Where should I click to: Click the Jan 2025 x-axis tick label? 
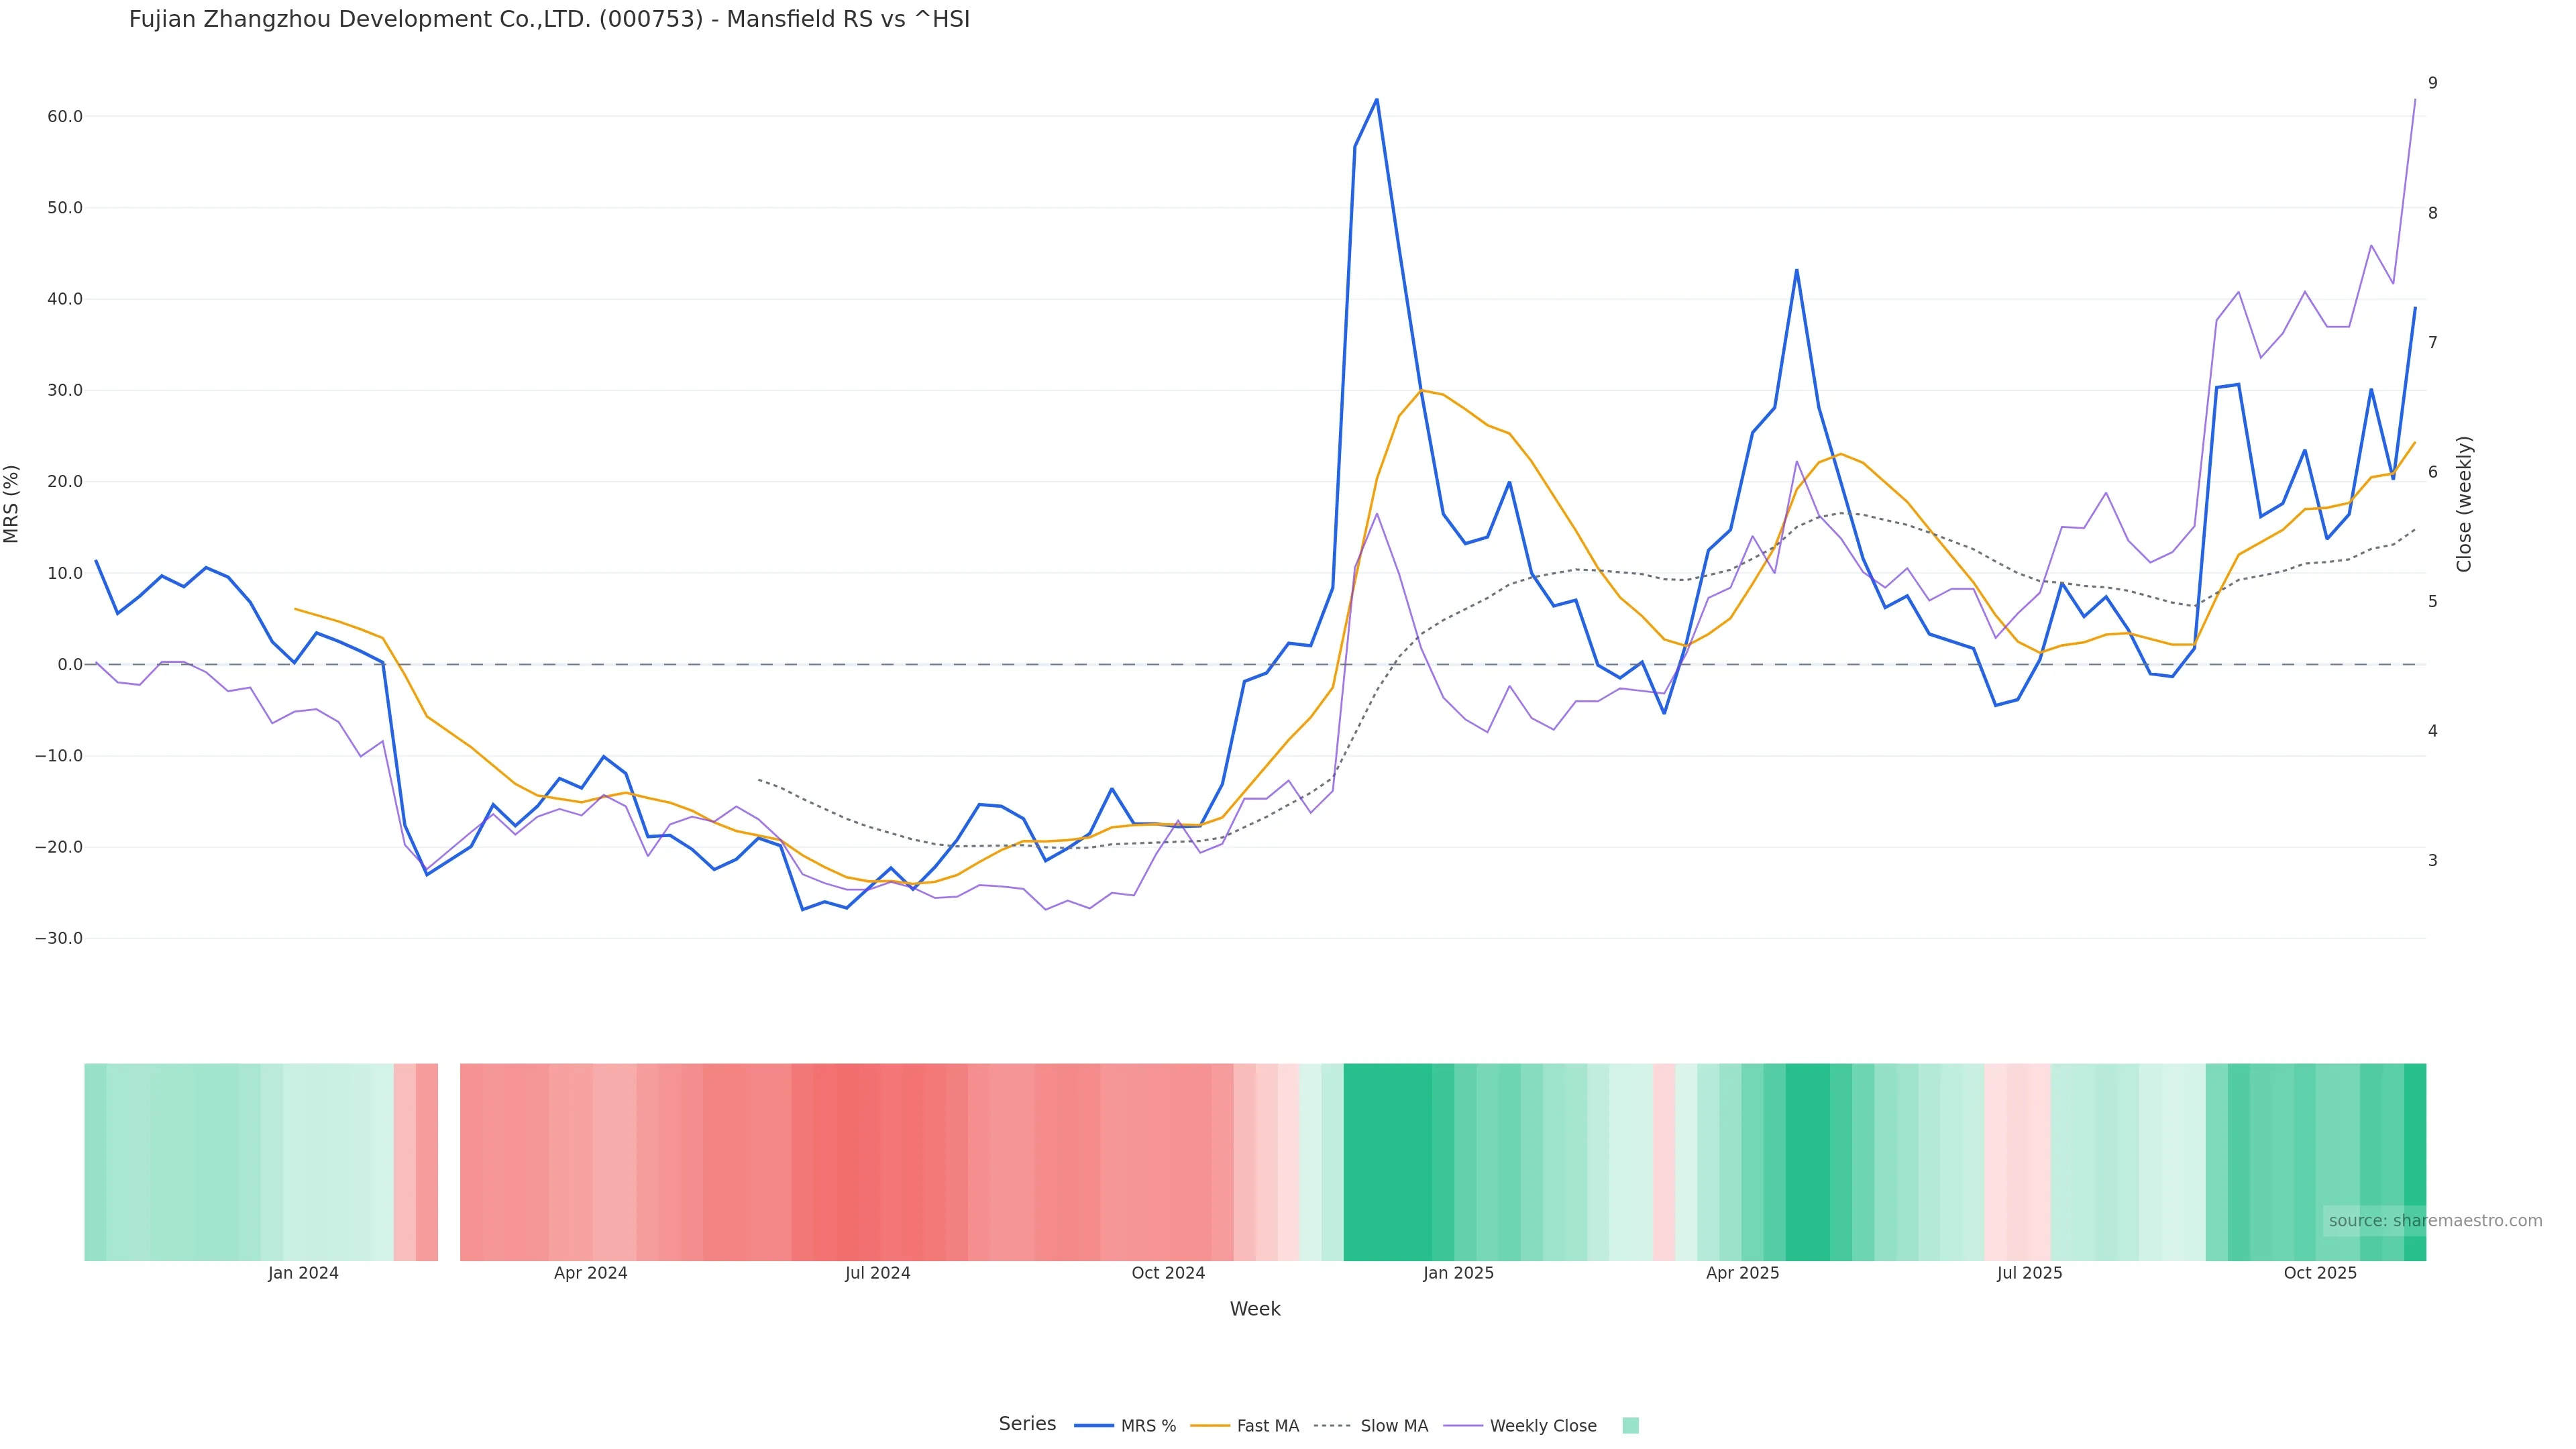click(x=1458, y=1274)
